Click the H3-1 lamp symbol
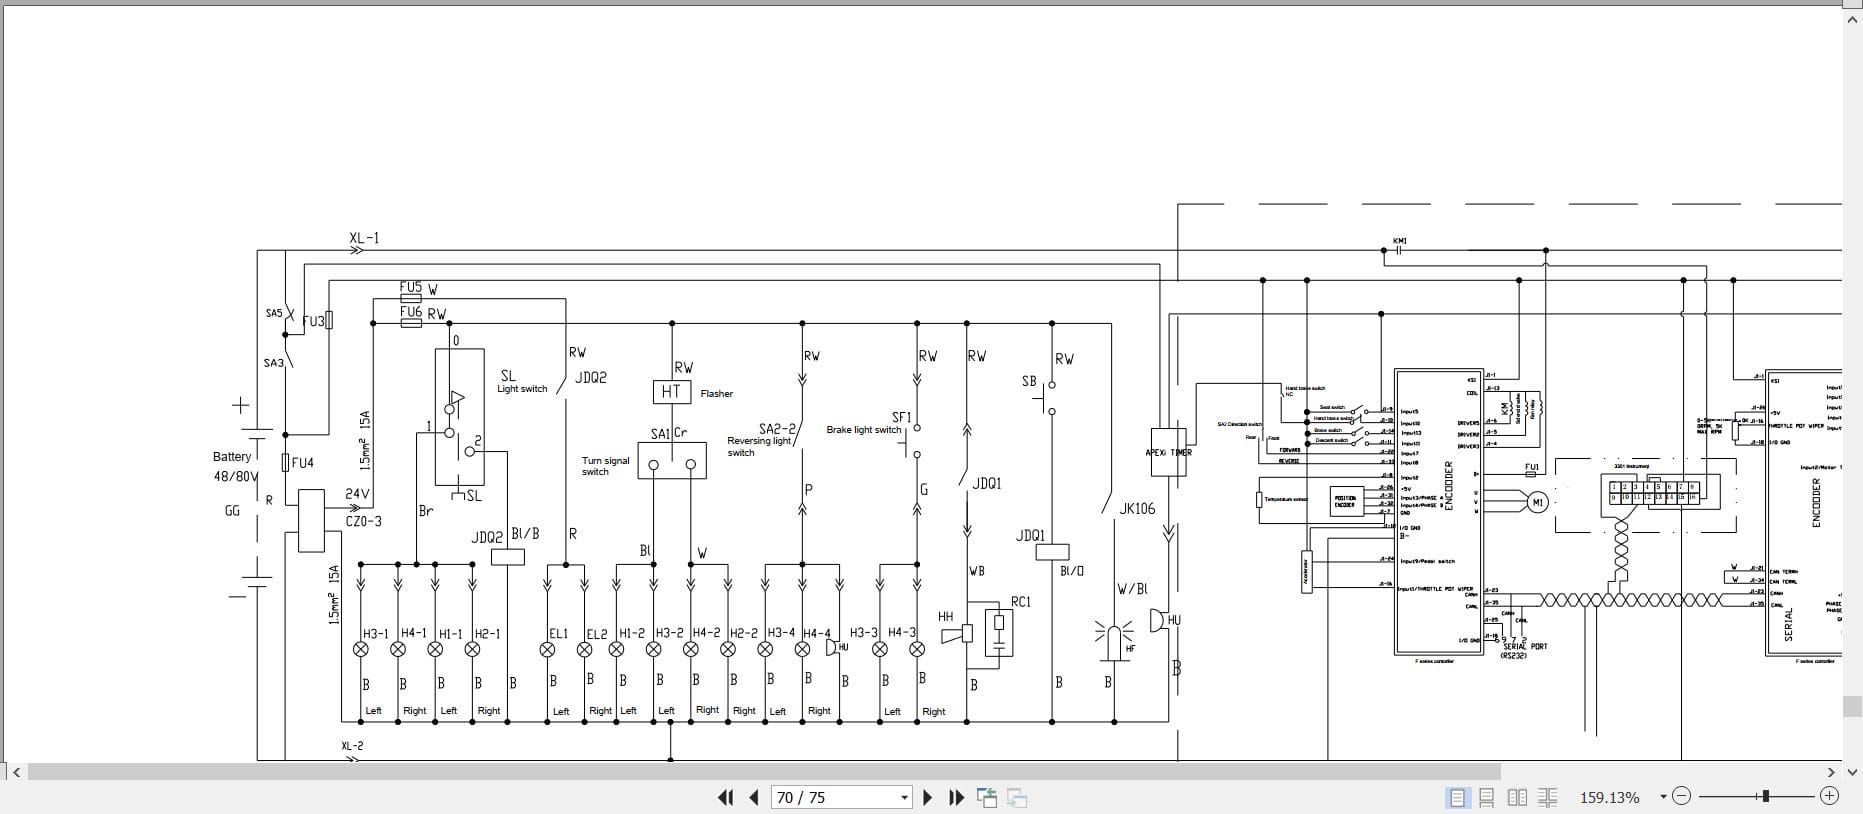The height and width of the screenshot is (814, 1863). coord(361,649)
